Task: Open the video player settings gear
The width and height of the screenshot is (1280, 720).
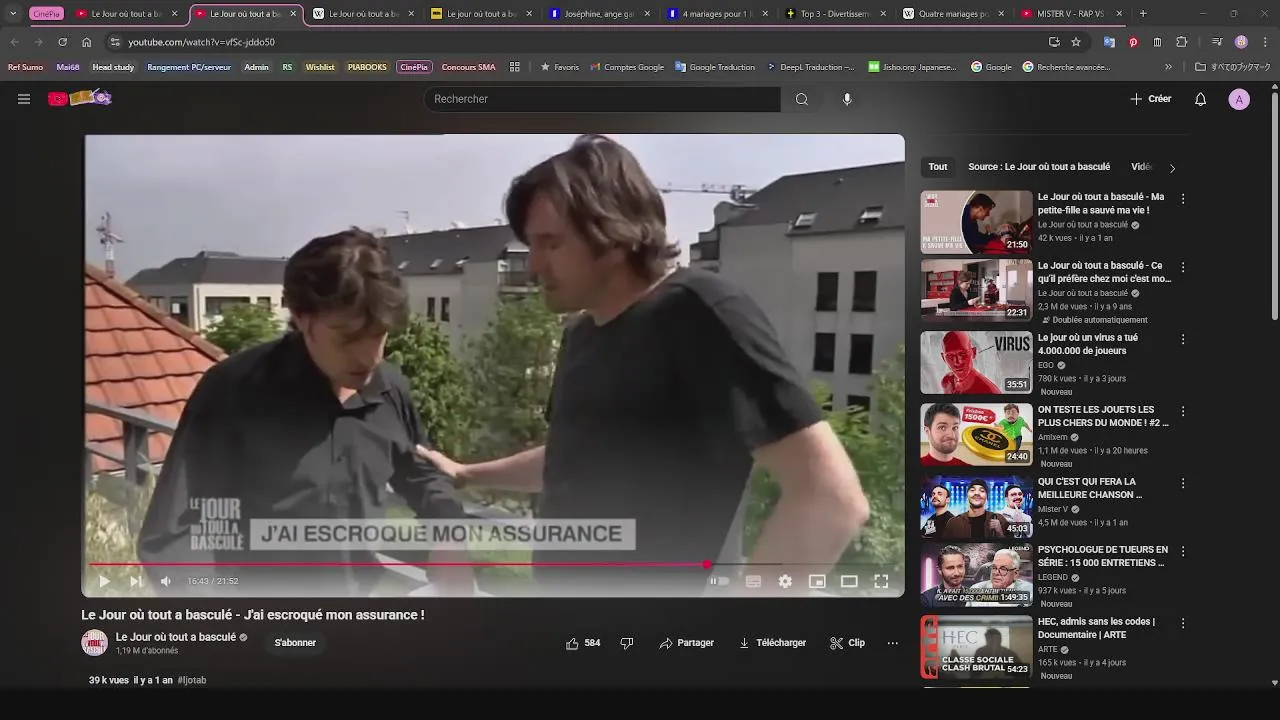Action: point(785,581)
